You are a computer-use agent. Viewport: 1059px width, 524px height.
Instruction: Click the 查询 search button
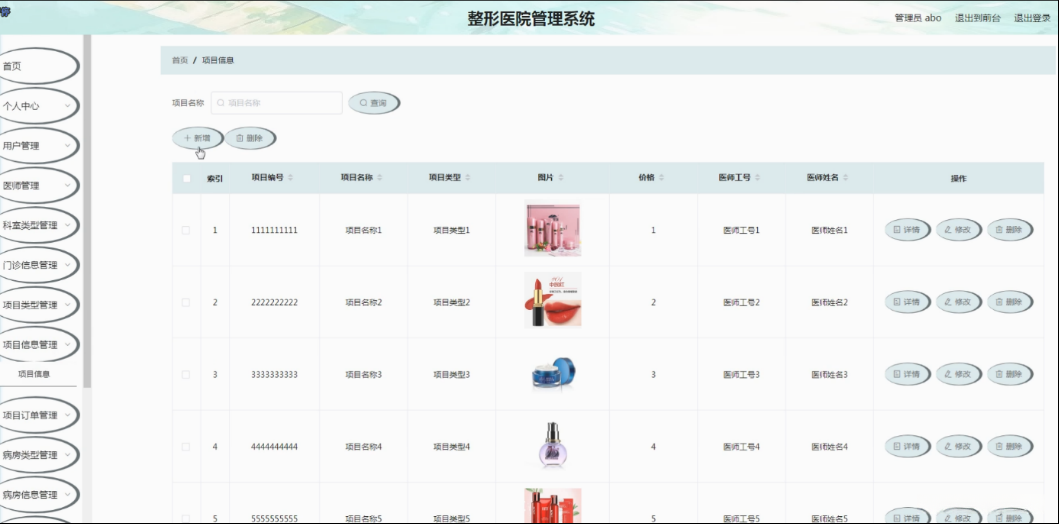(373, 103)
